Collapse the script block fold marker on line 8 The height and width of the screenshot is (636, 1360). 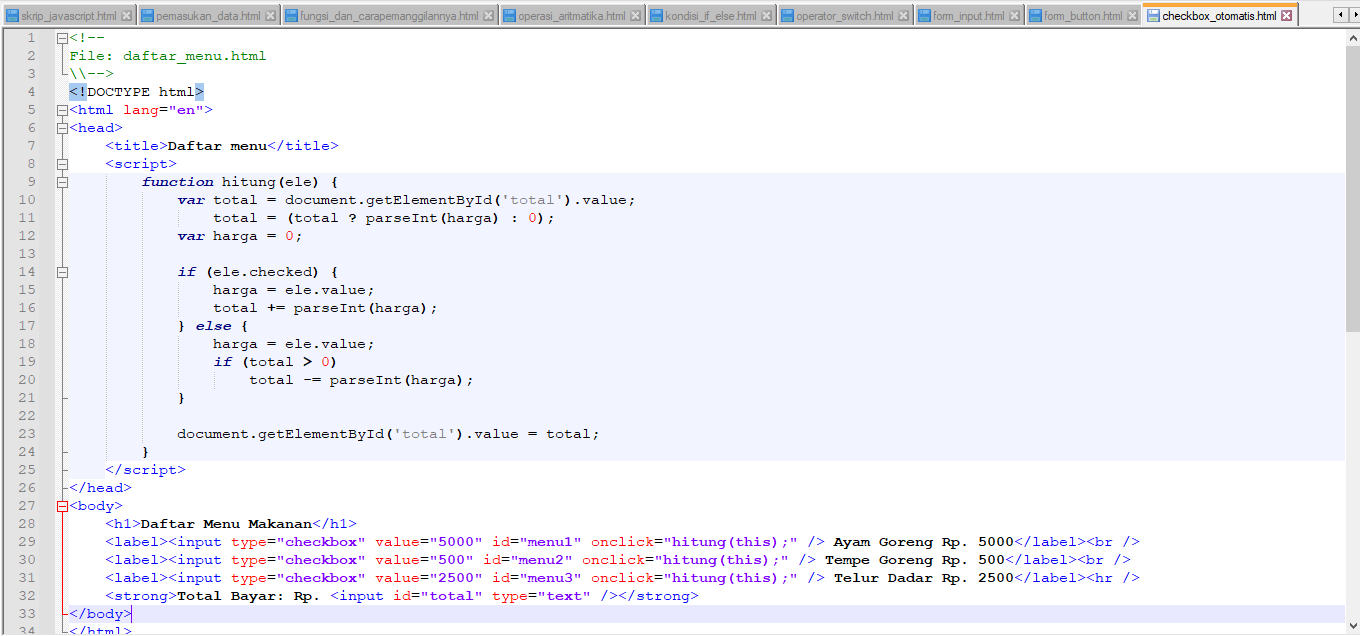[62, 163]
